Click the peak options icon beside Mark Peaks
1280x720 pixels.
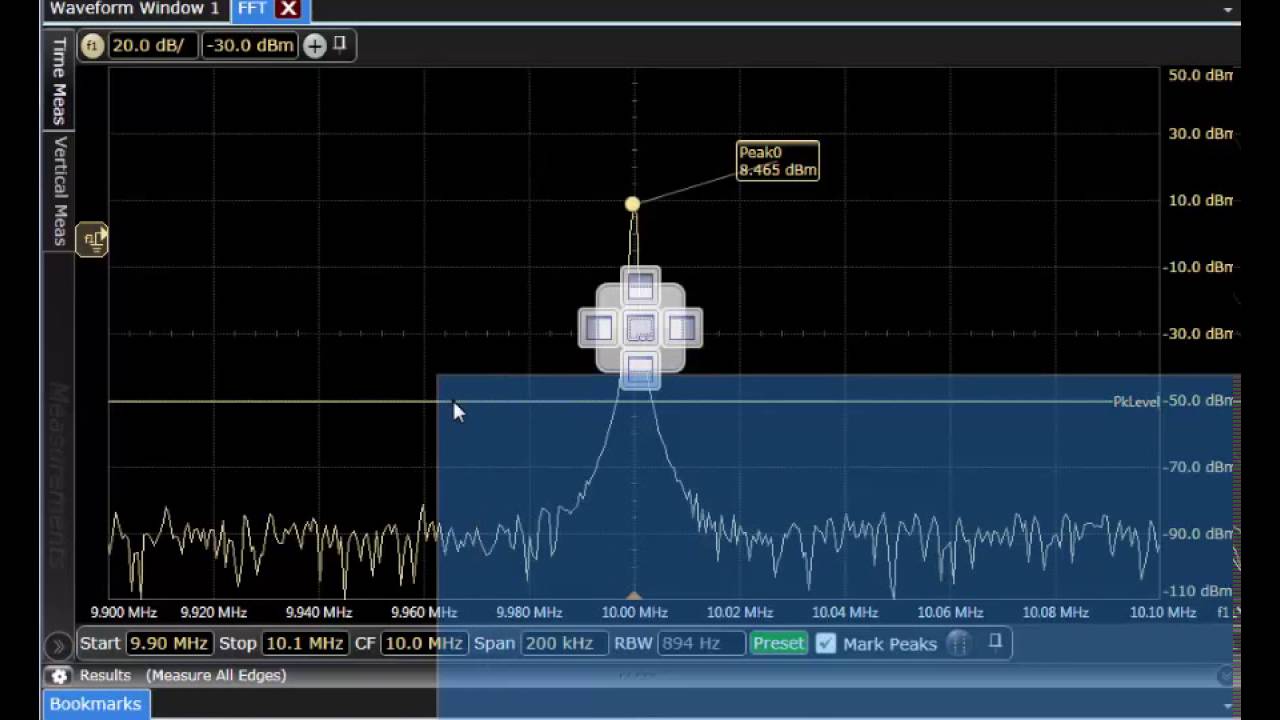pos(958,644)
